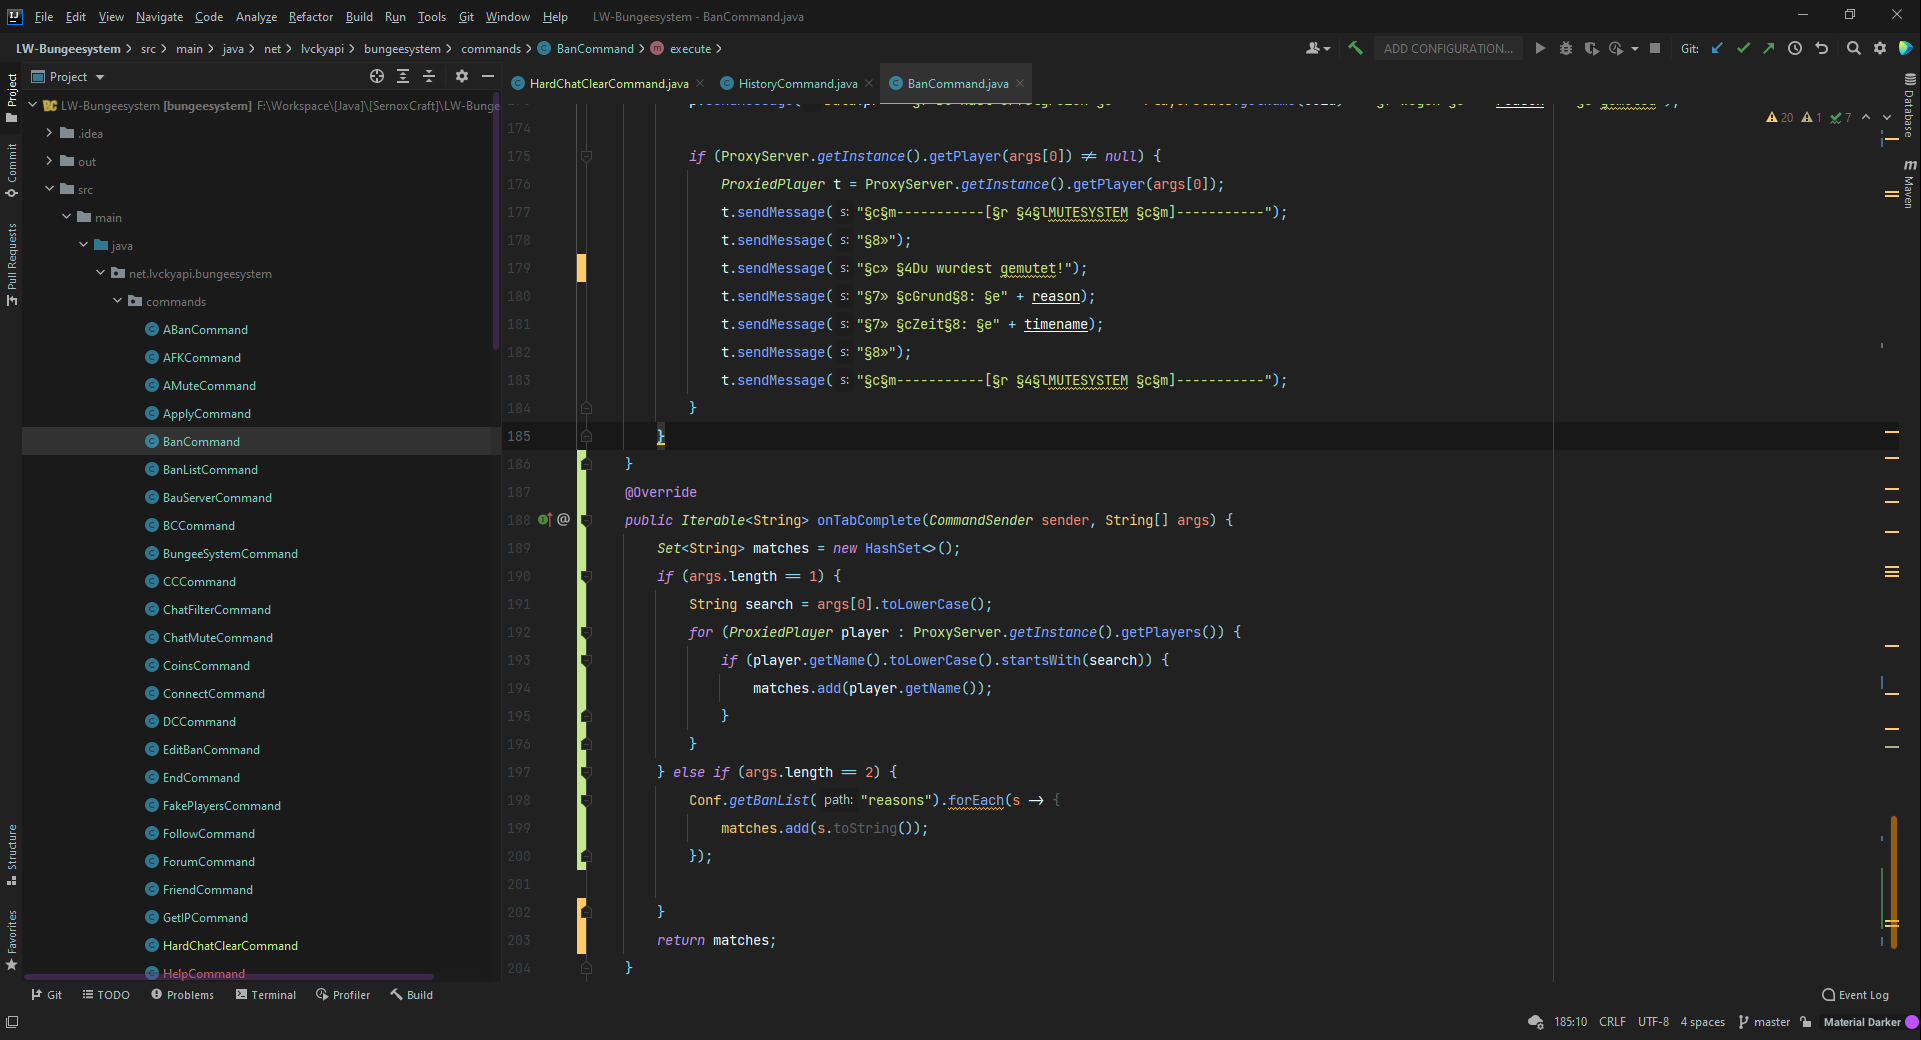This screenshot has width=1921, height=1040.
Task: Click Add Configuration button
Action: tap(1447, 48)
